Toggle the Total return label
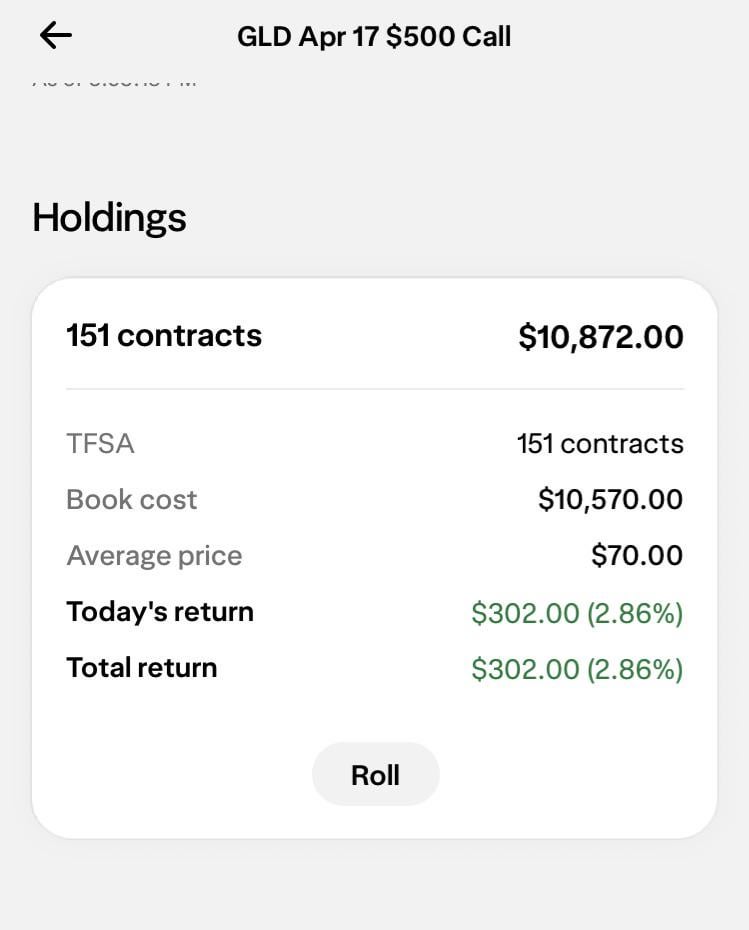749x930 pixels. click(x=141, y=668)
